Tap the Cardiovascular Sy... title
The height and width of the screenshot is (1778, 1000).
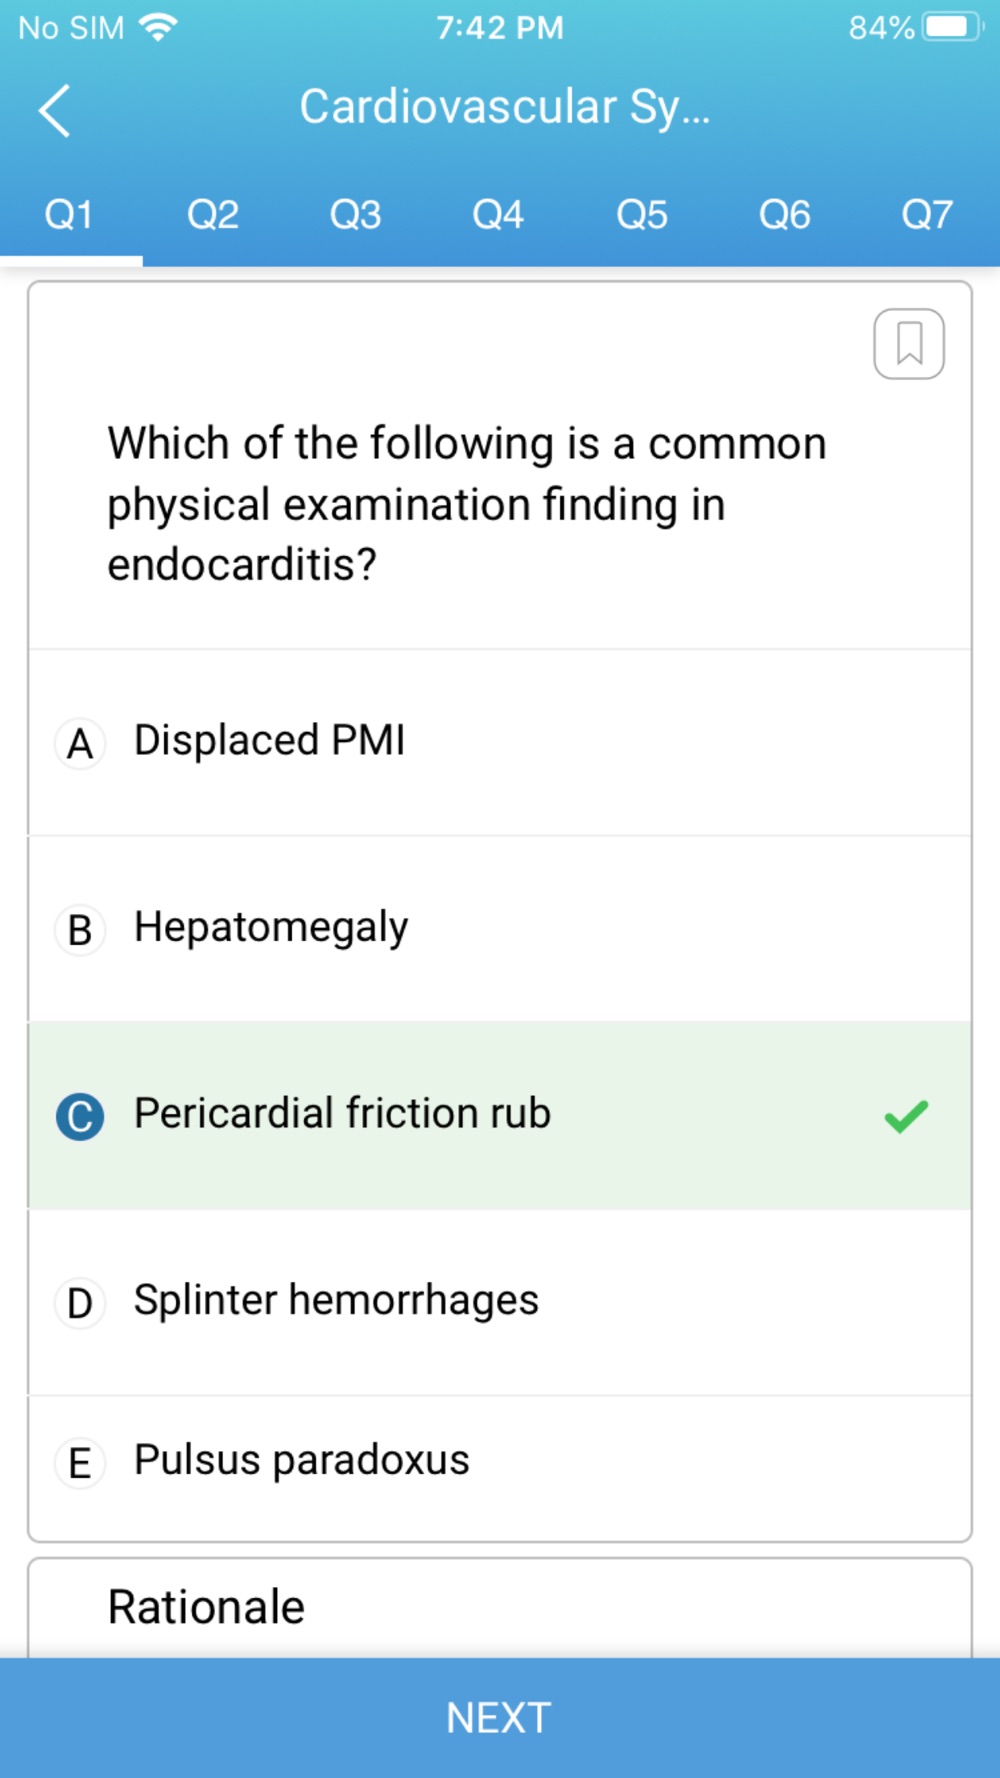tap(505, 108)
